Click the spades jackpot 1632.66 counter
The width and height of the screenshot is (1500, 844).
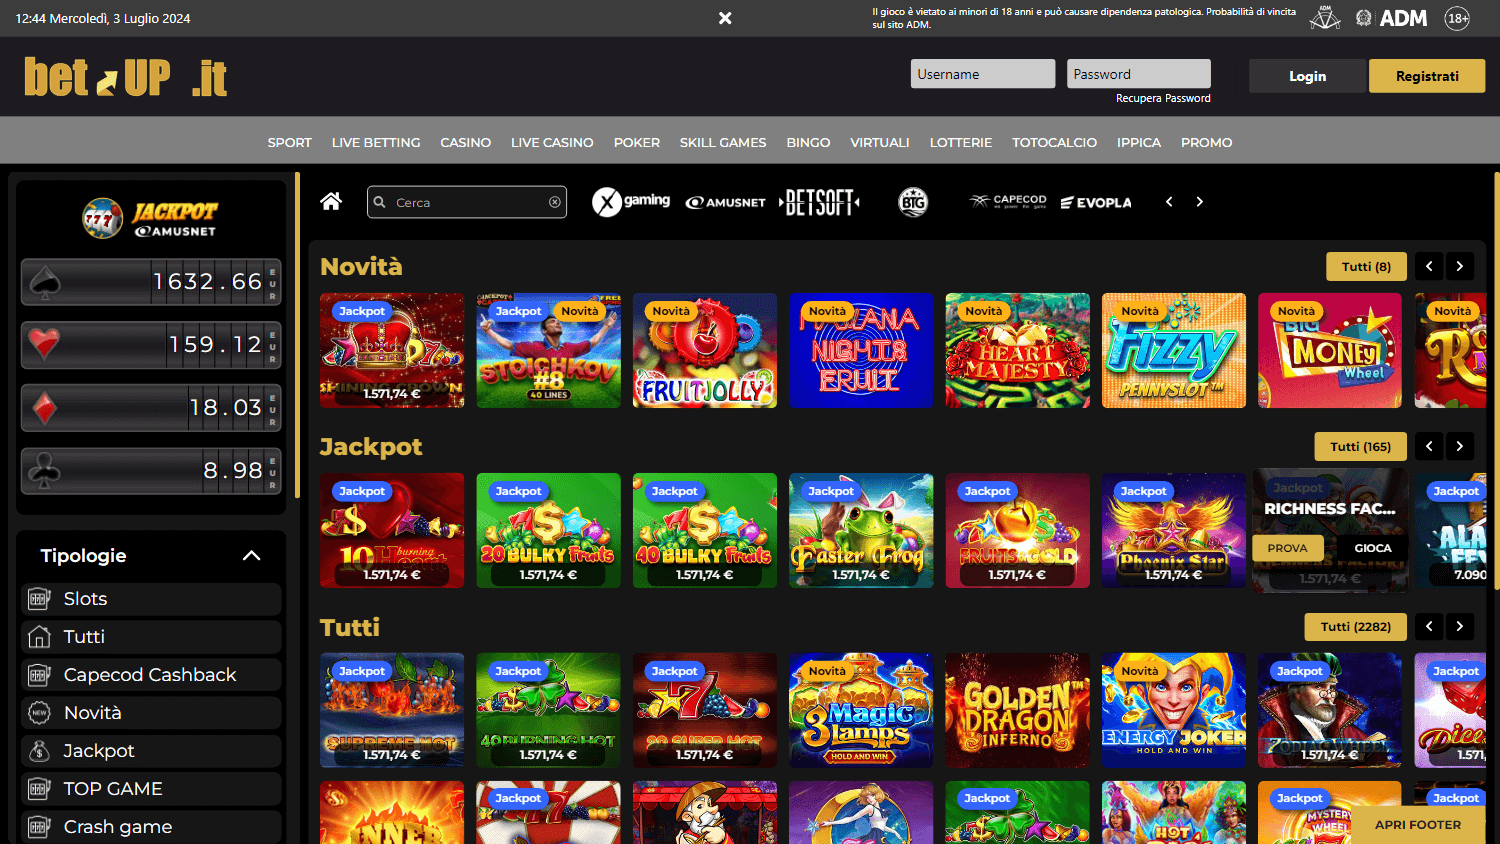click(151, 282)
